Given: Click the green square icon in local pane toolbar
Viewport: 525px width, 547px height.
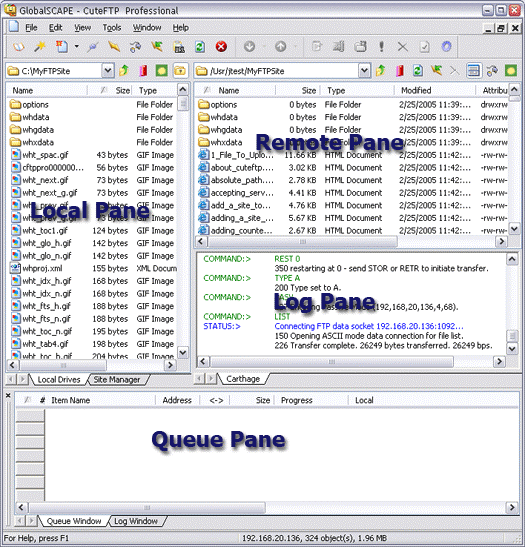Looking at the screenshot, I should click(x=162, y=71).
